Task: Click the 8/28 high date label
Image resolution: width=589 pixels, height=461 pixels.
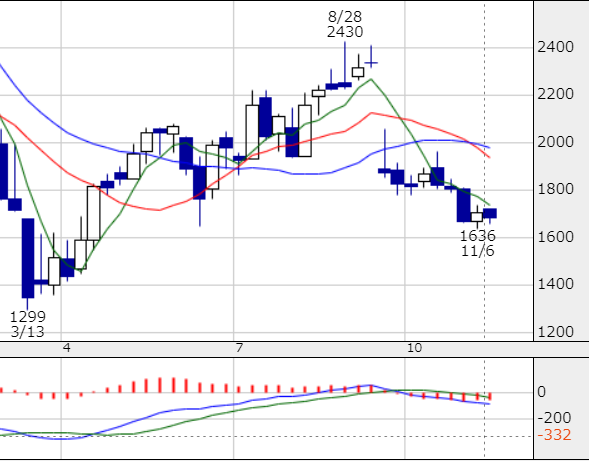Action: click(x=345, y=17)
